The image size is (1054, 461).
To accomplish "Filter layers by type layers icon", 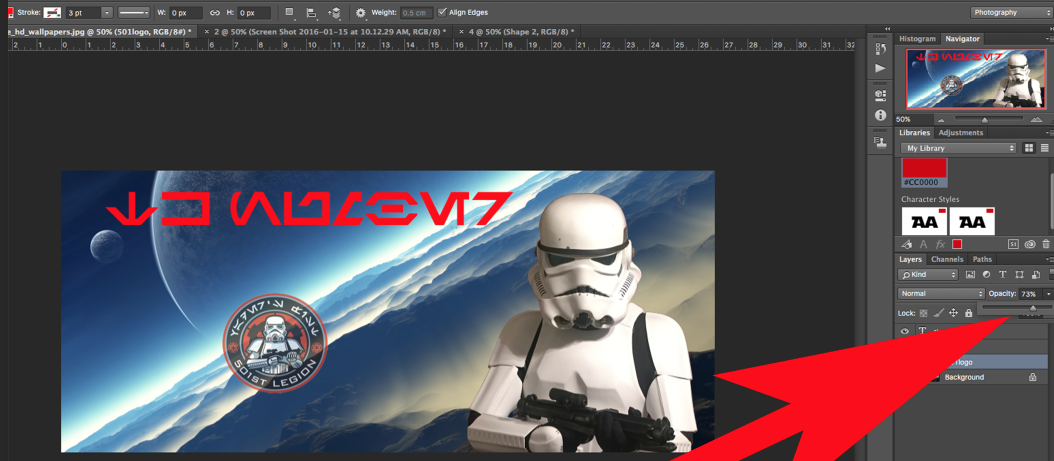I will [1003, 275].
